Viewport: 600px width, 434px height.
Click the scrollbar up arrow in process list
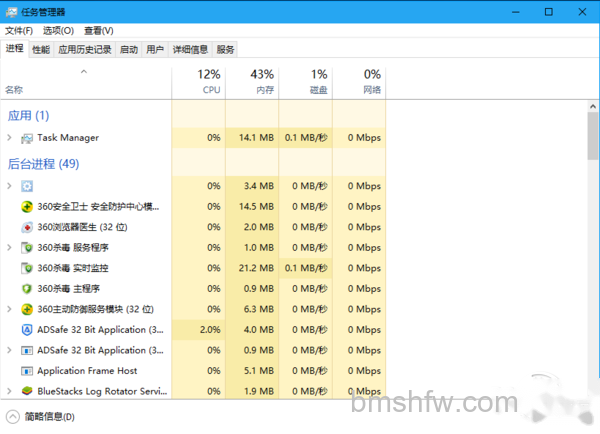tap(593, 106)
